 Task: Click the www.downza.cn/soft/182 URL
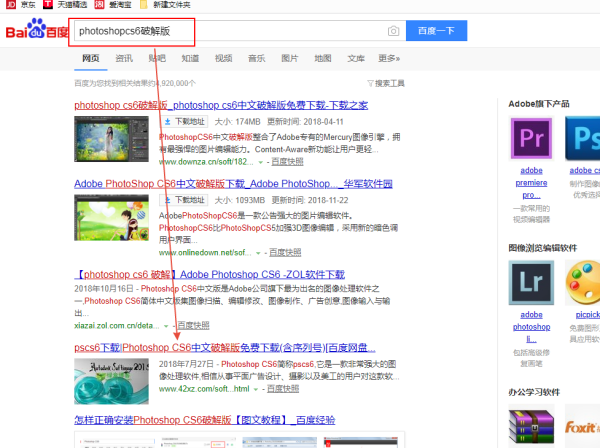tap(206, 161)
